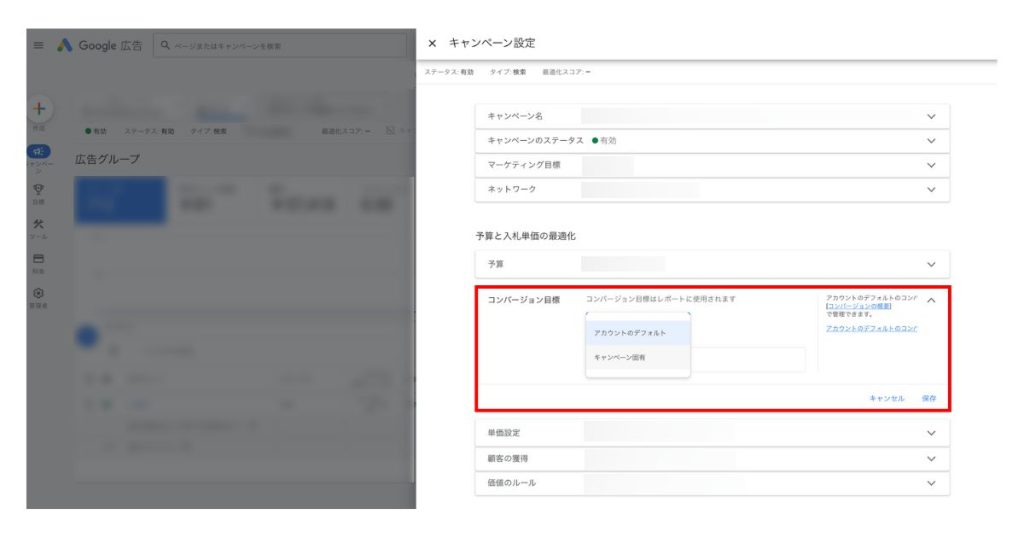Viewport: 1024px width, 538px height.
Task: Expand the 予算 section chevron
Action: tap(930, 265)
